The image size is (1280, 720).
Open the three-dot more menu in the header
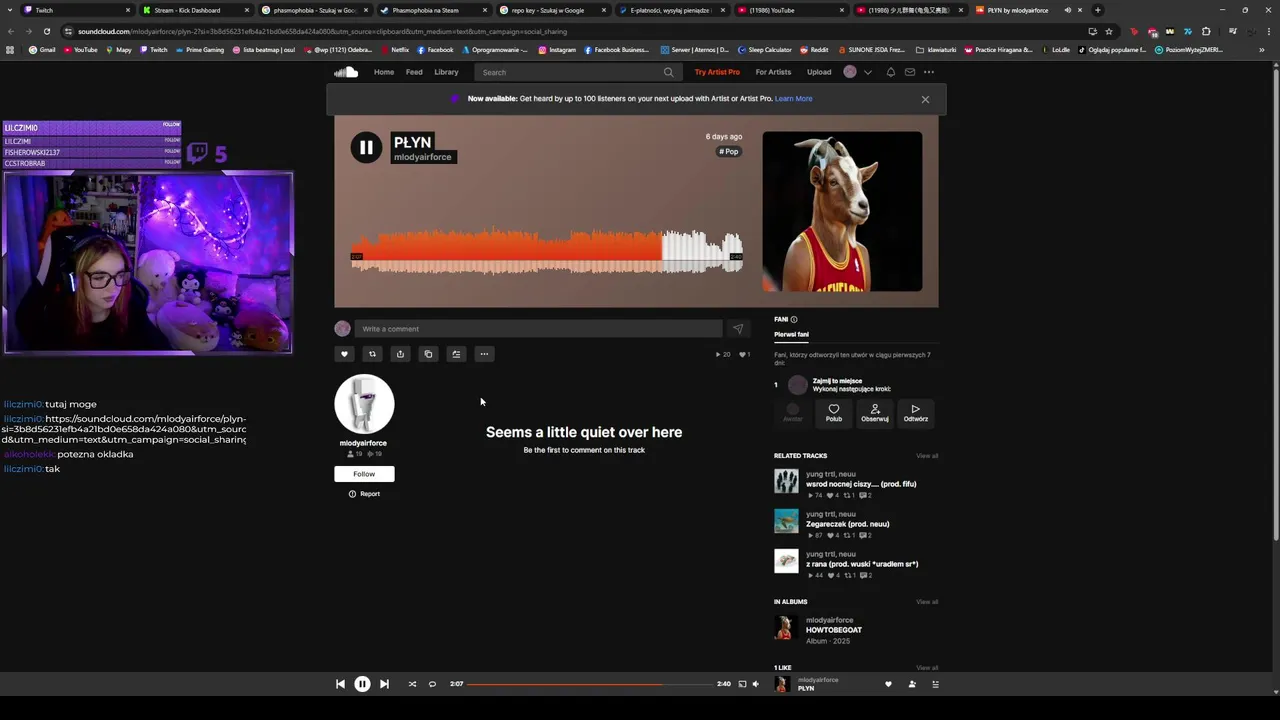point(929,72)
